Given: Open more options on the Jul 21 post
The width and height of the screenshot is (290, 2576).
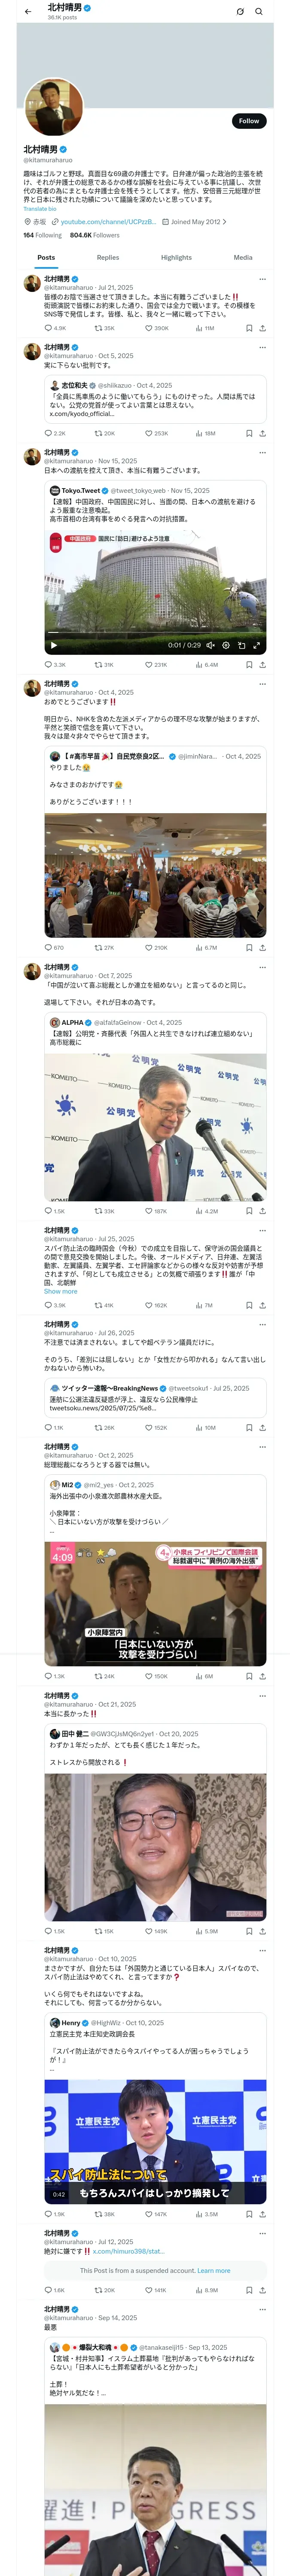Looking at the screenshot, I should [262, 279].
